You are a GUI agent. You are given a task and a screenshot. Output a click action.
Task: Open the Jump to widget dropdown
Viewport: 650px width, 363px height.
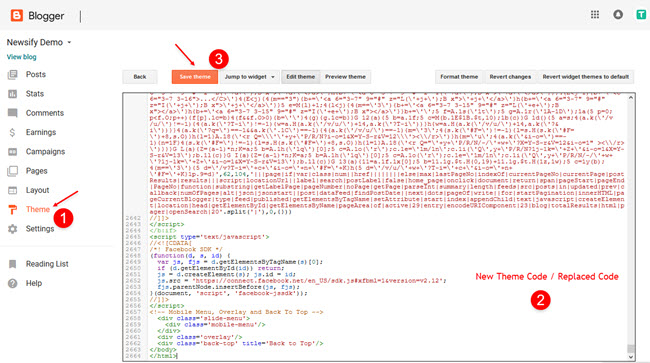[x=250, y=77]
